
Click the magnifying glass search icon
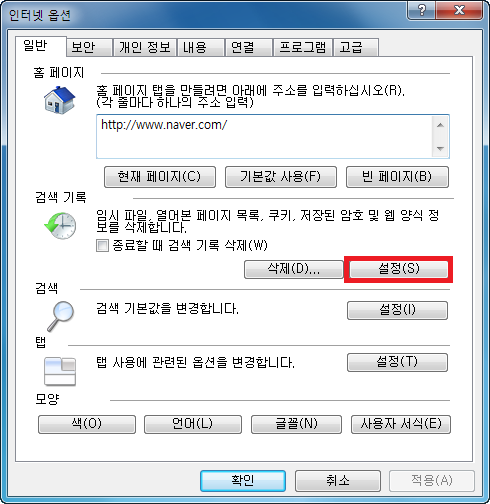pyautogui.click(x=60, y=316)
